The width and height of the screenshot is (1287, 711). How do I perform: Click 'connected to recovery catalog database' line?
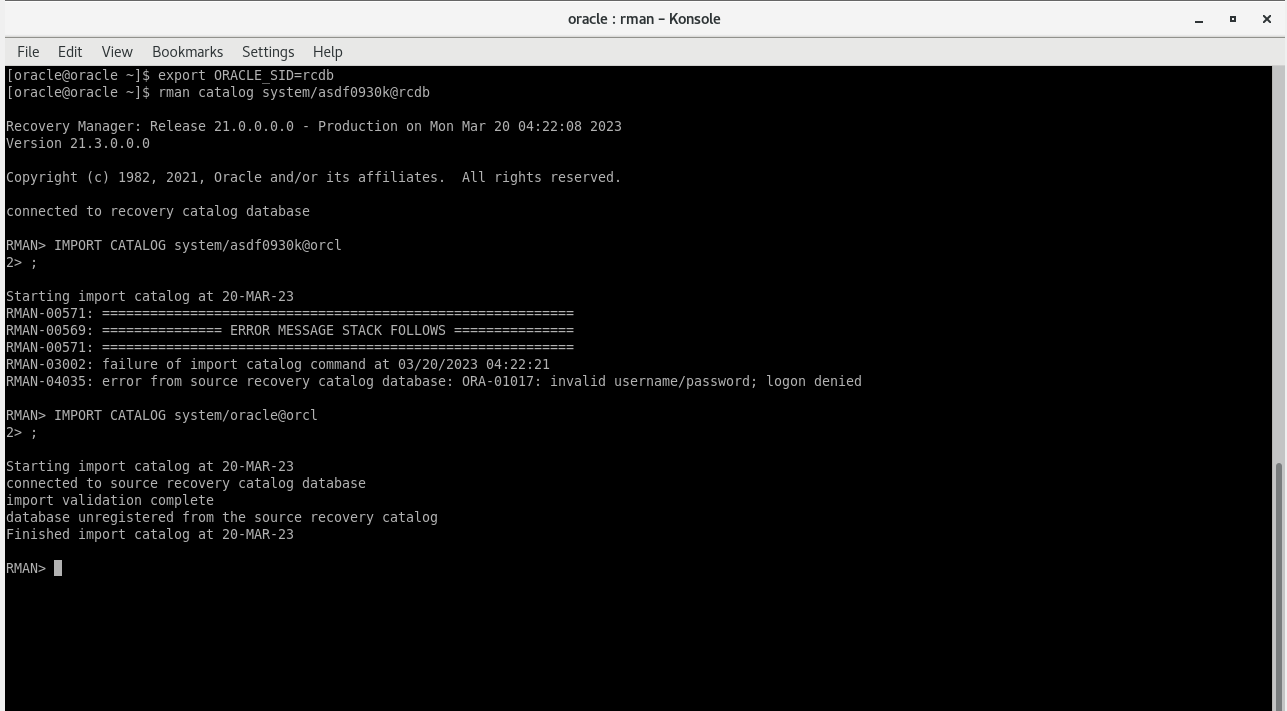click(158, 211)
